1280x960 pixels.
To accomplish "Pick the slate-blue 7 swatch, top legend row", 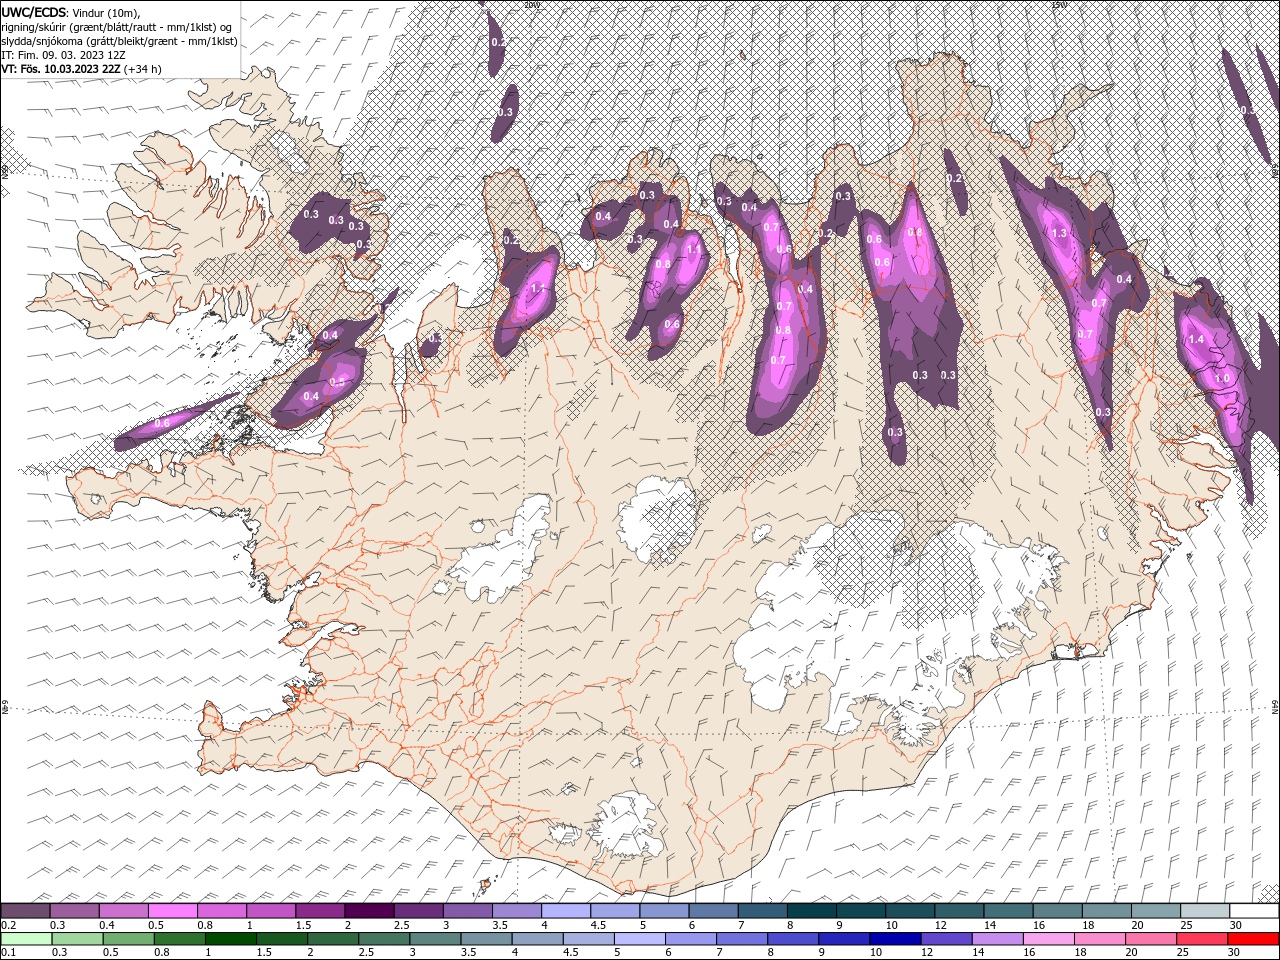I will (763, 911).
